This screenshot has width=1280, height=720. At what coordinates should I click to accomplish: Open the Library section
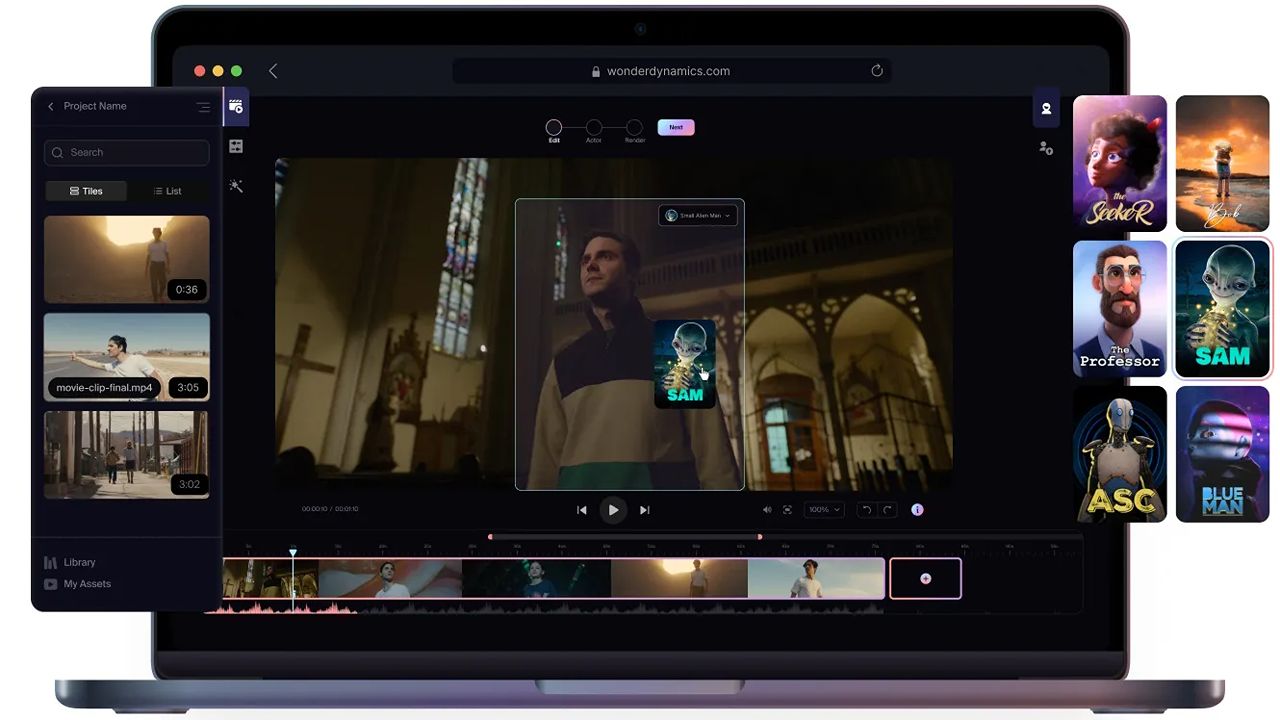pos(79,563)
